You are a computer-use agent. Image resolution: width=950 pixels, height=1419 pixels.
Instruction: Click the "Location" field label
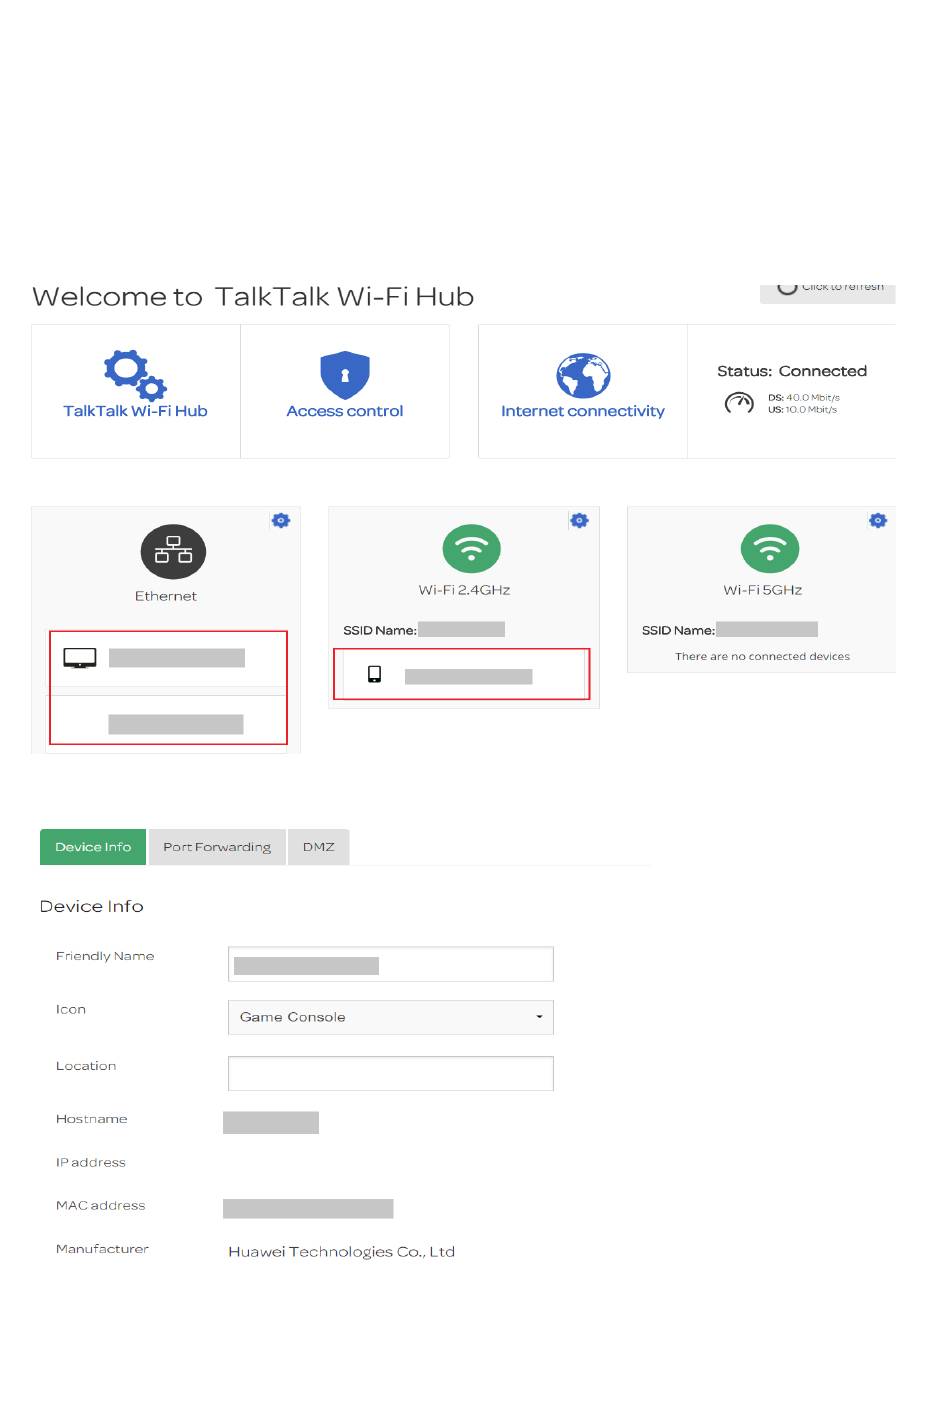coord(86,1066)
